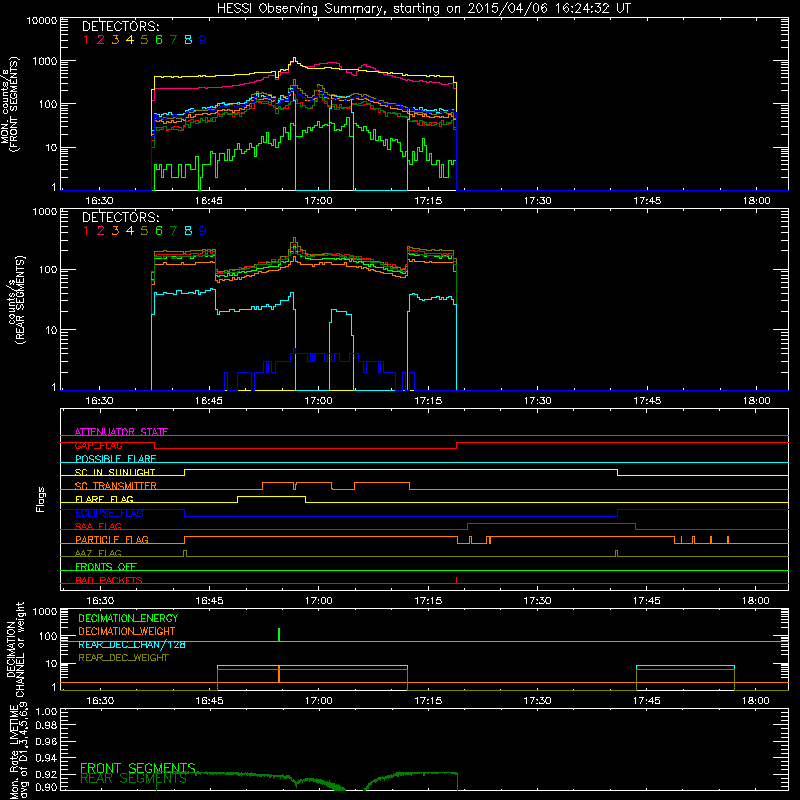Image resolution: width=800 pixels, height=800 pixels.
Task: Click the 0.98 livetime y-axis value
Action: point(46,725)
